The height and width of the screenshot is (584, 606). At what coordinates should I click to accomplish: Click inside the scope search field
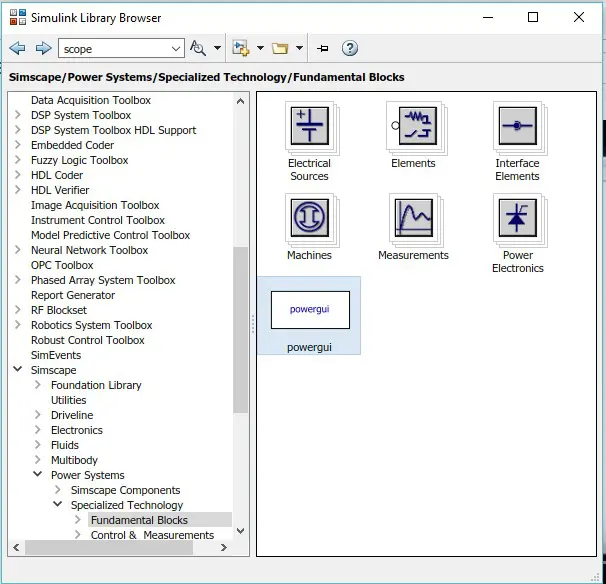click(114, 49)
